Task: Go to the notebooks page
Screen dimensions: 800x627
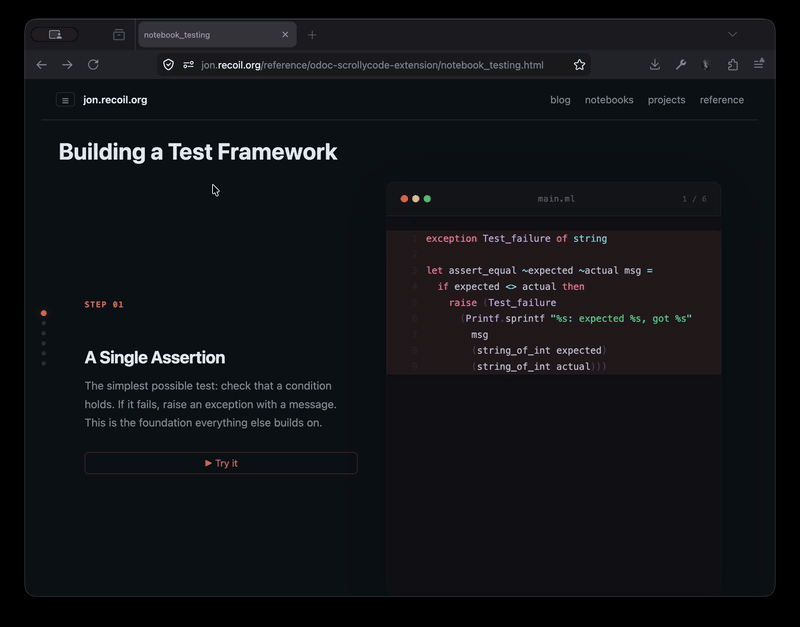Action: pyautogui.click(x=609, y=100)
